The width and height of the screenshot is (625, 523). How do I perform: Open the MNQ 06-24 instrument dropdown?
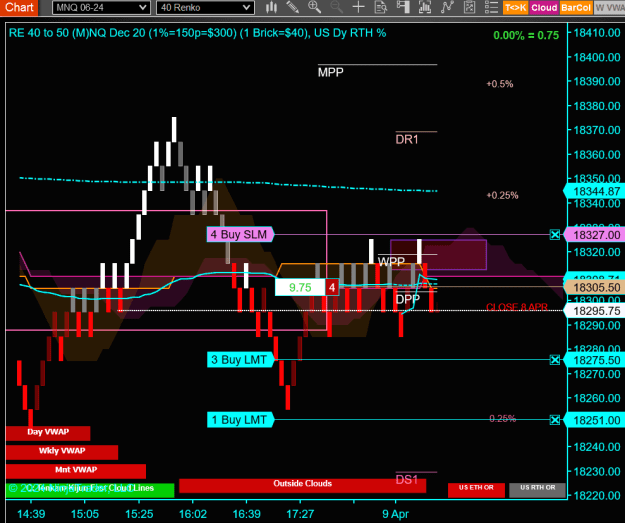coord(101,8)
